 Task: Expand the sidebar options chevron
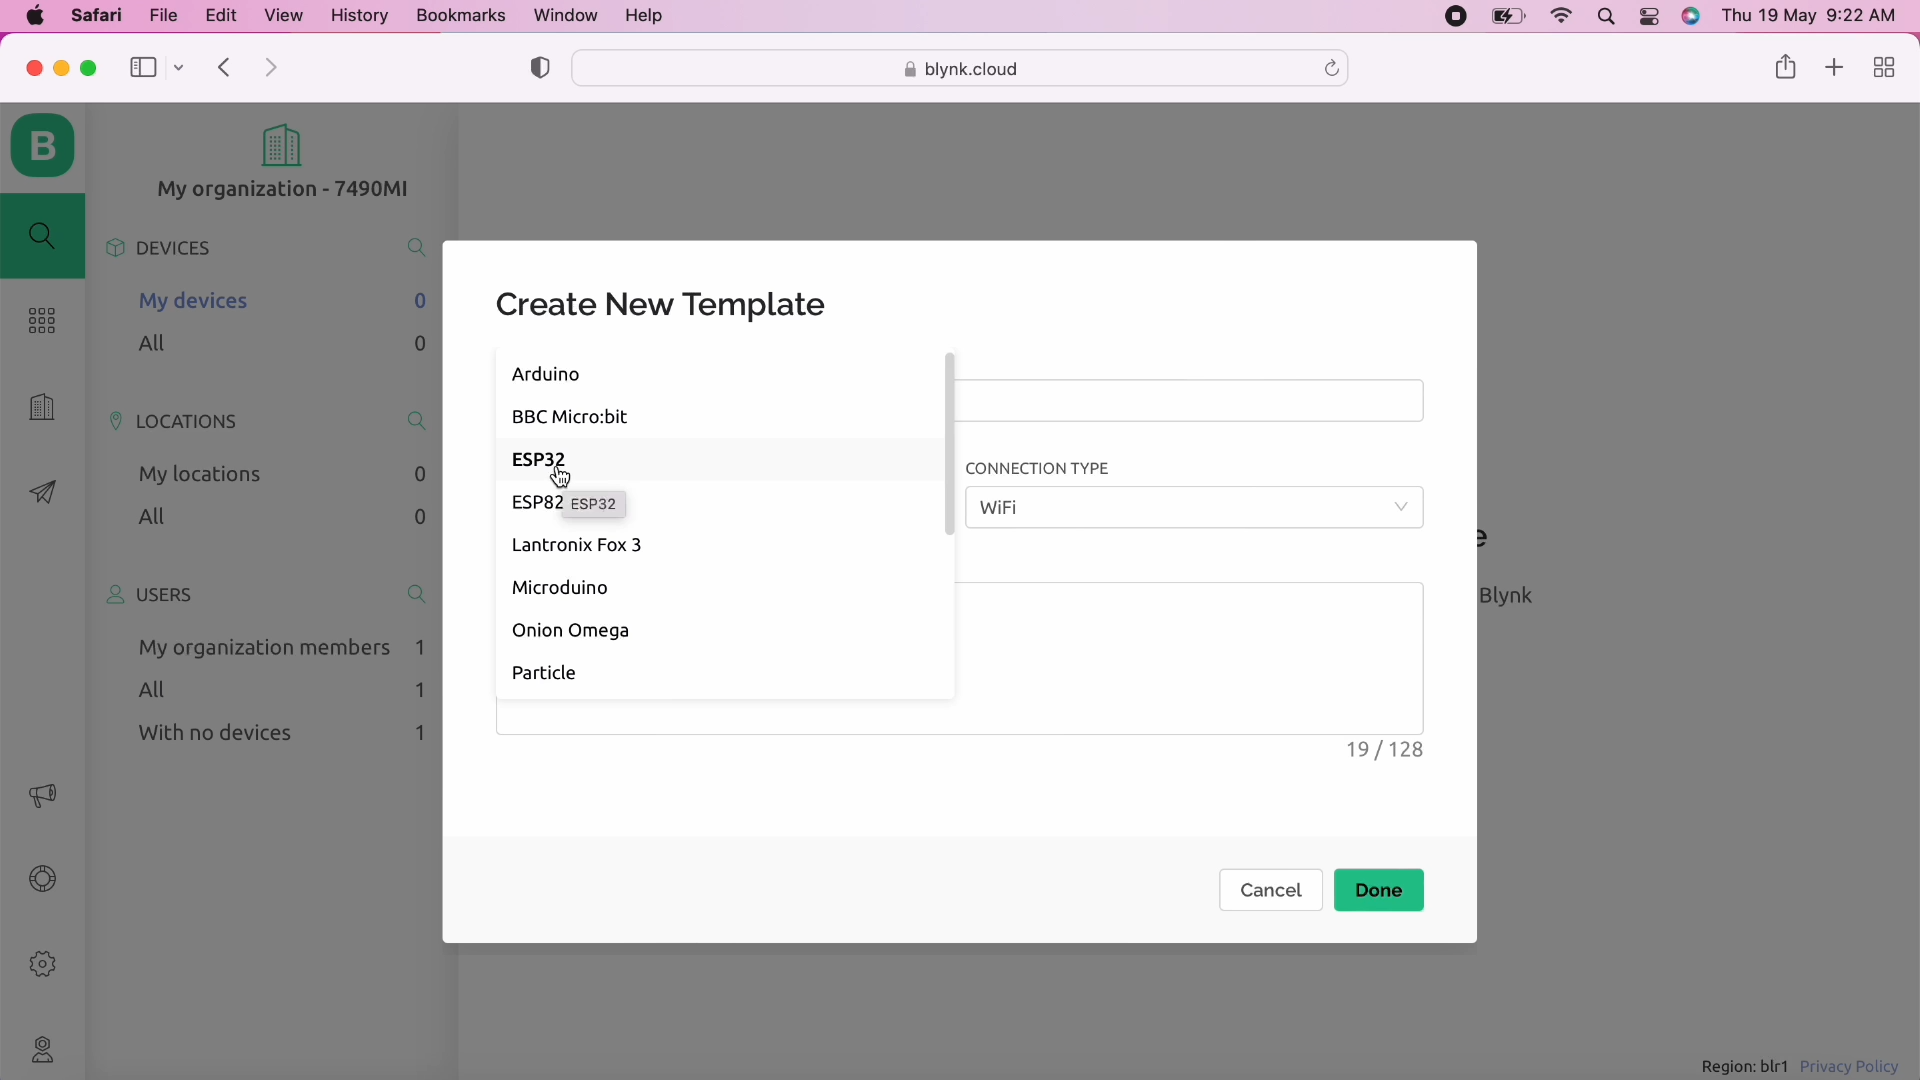tap(180, 68)
